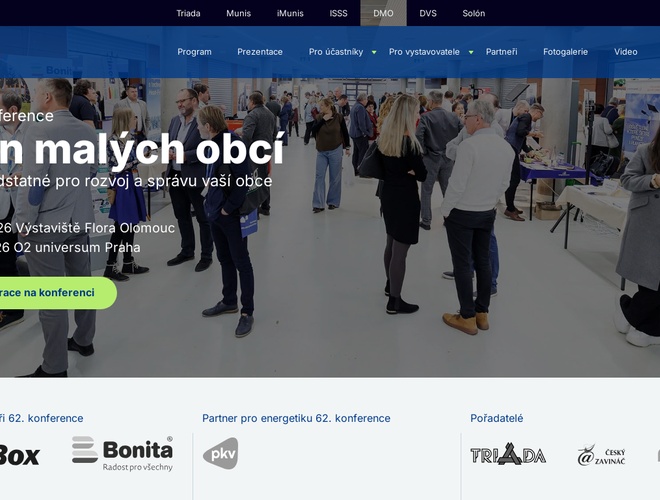Screen dimensions: 660x500
Task: Open the Český zavináč logo
Action: click(x=601, y=455)
